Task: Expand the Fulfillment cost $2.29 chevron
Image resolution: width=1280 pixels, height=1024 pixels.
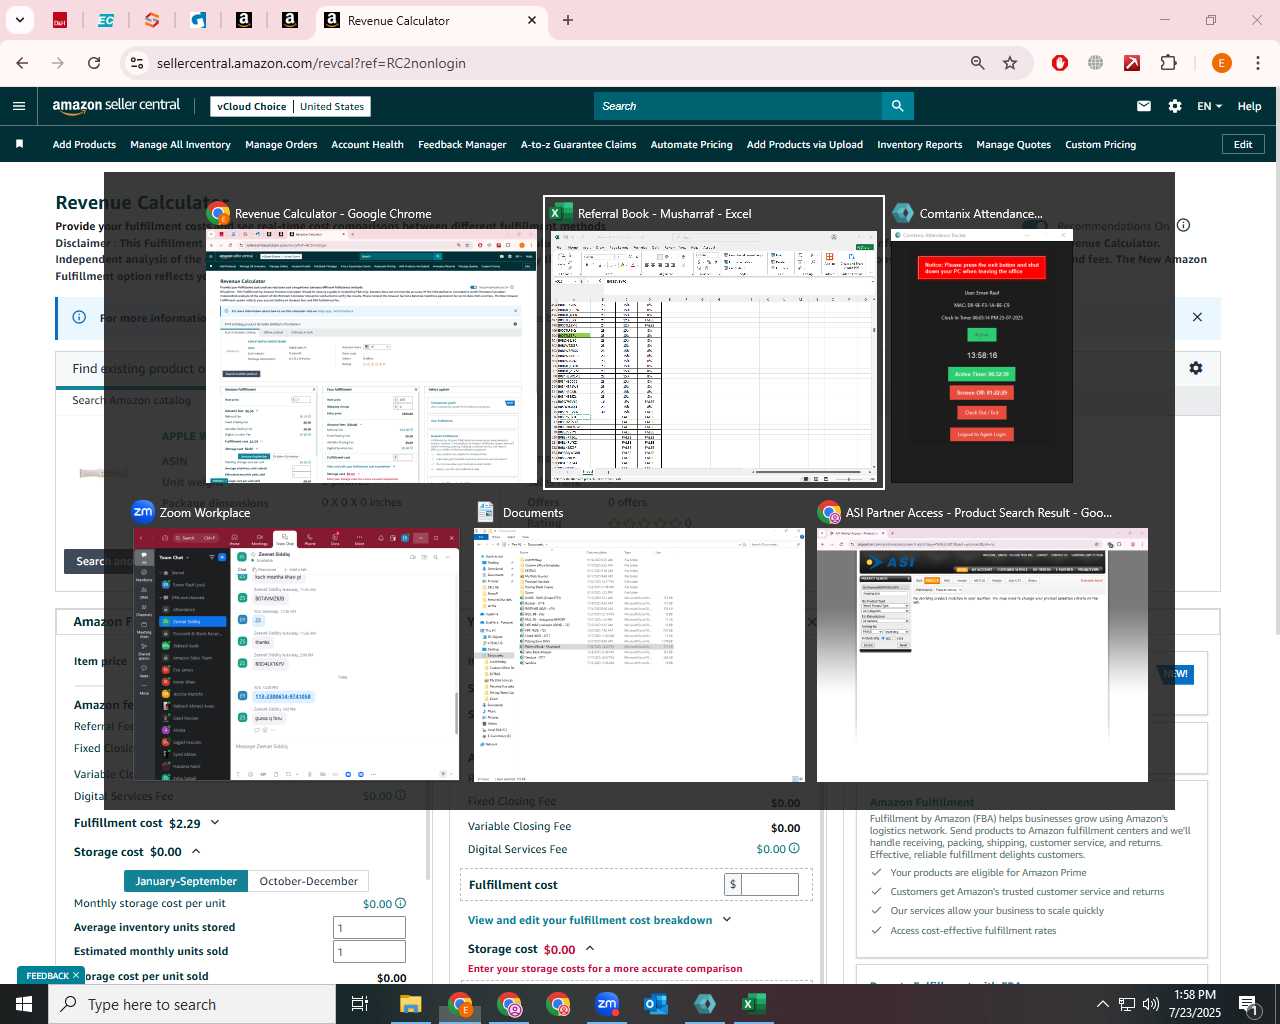Action: [214, 823]
